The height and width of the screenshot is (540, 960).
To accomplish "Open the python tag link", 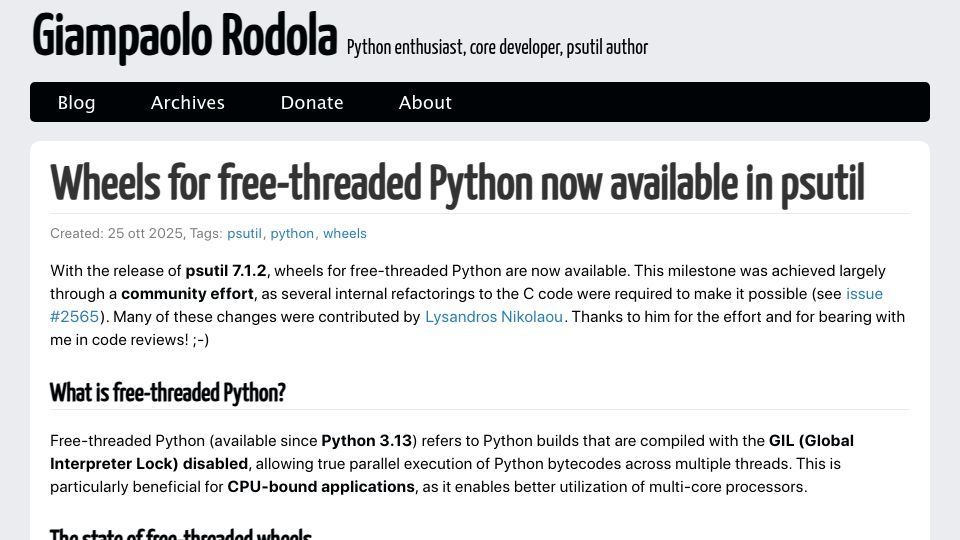I will (292, 233).
